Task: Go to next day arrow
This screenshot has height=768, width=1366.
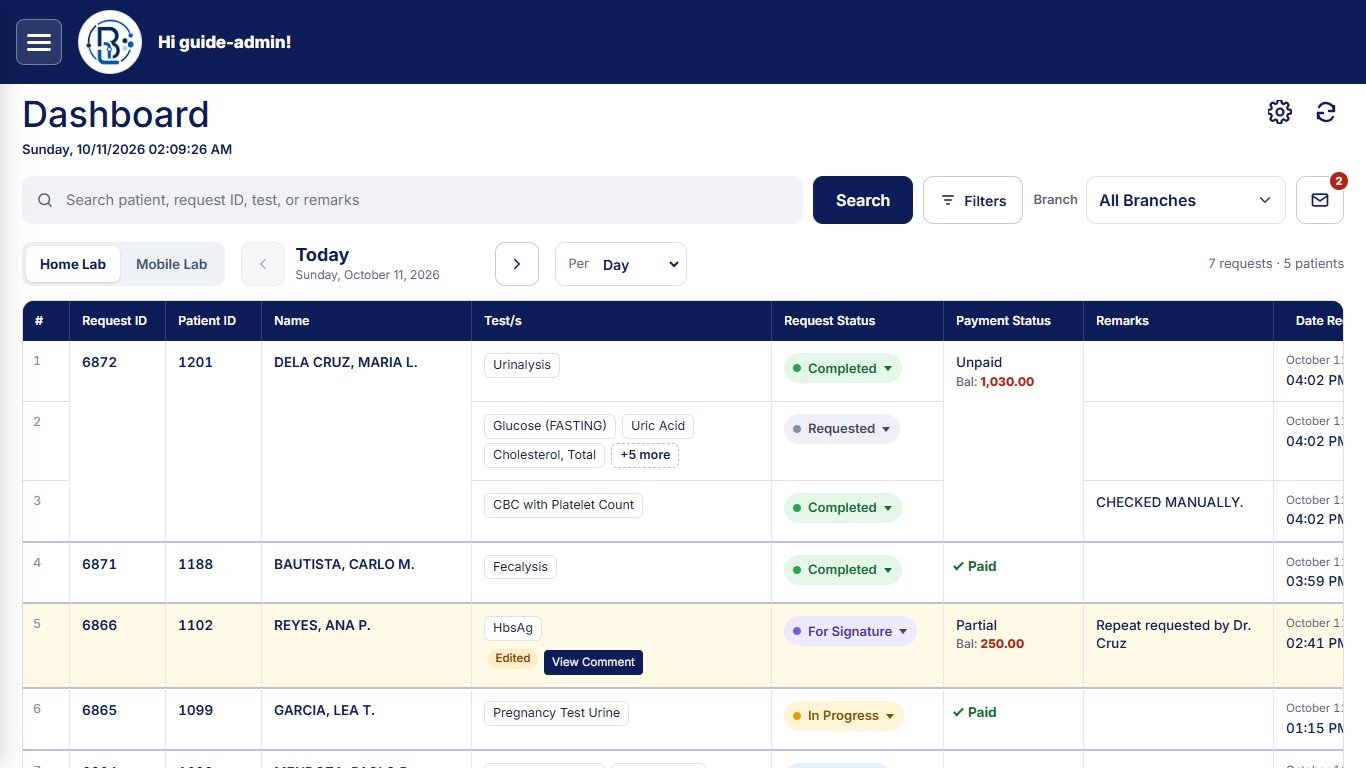Action: pos(517,264)
